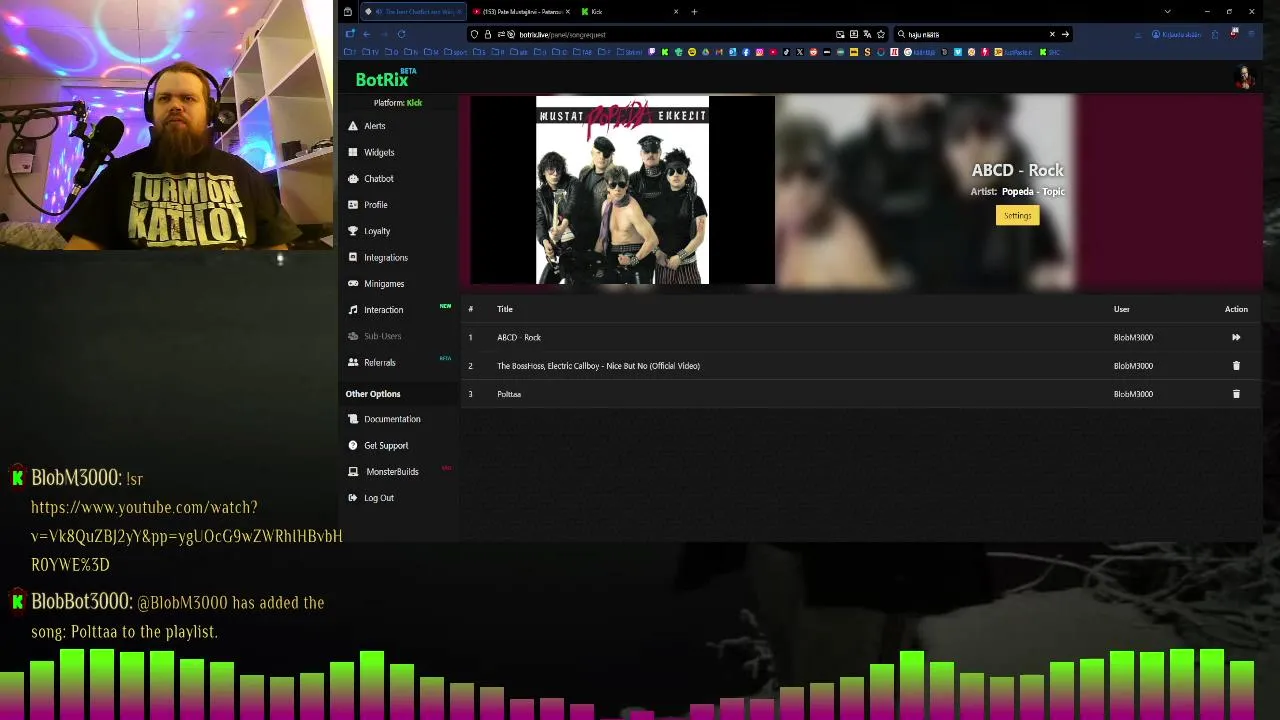1280x720 pixels.
Task: Open the Facebook bookmark
Action: [x=746, y=52]
